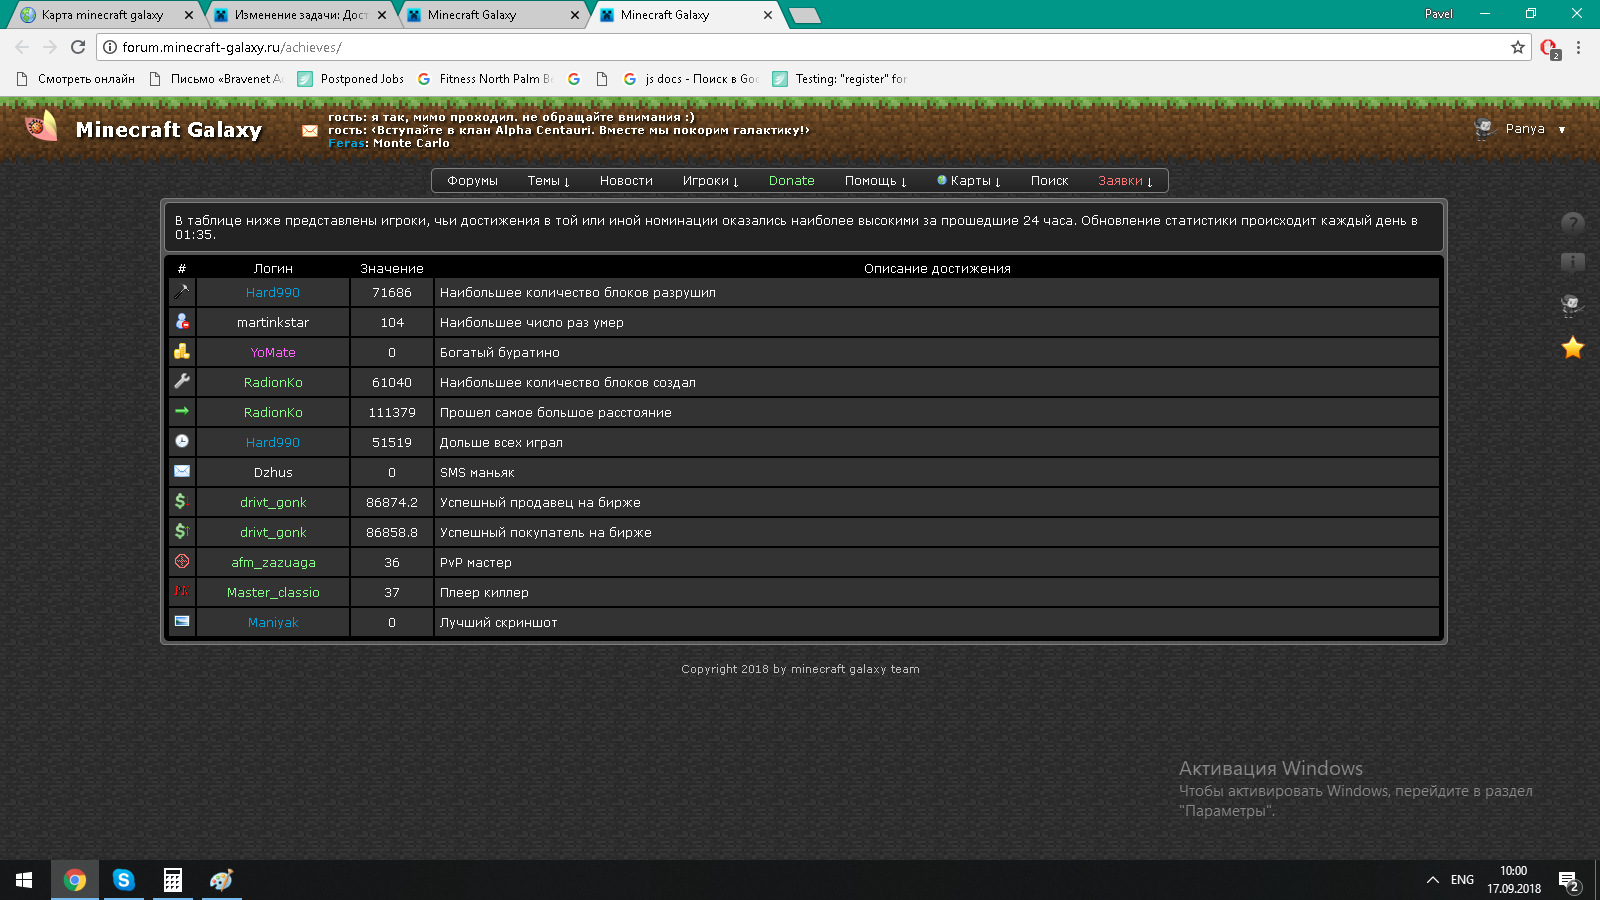Click the red PK icon in Master_classio row
The height and width of the screenshot is (900, 1600).
pos(182,592)
